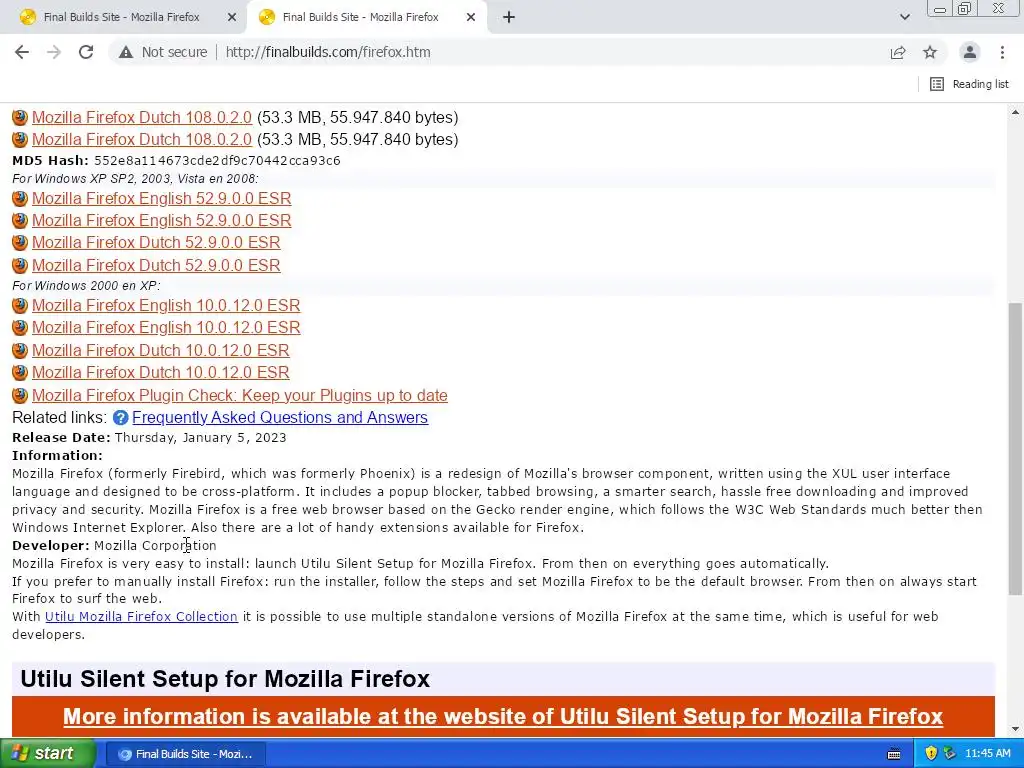1024x768 pixels.
Task: Open Frequently Asked Questions and Answers link
Action: [280, 417]
